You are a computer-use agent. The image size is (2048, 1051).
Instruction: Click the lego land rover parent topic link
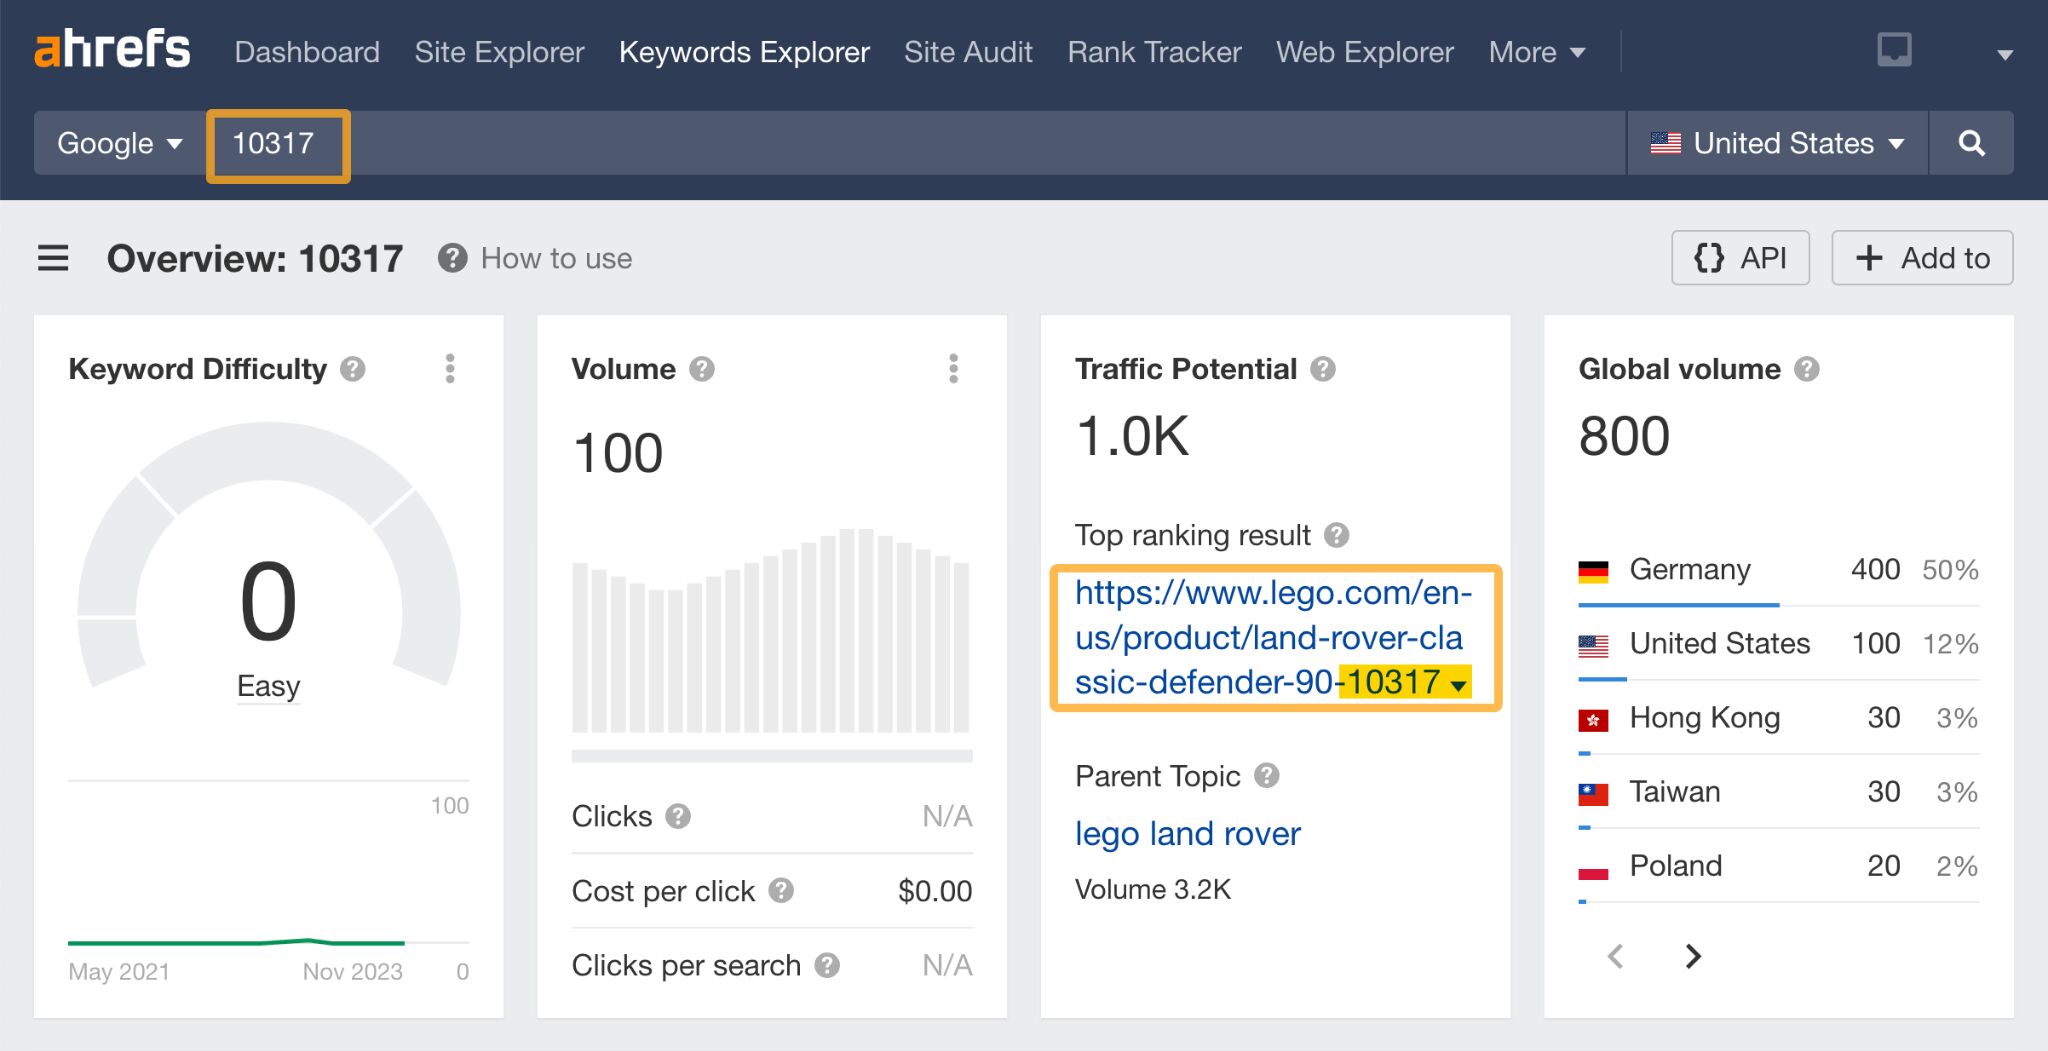coord(1186,834)
